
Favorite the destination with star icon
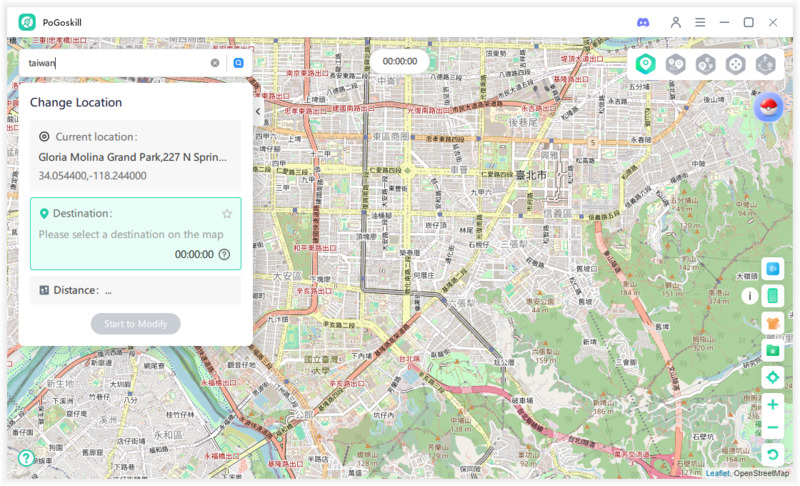click(227, 214)
